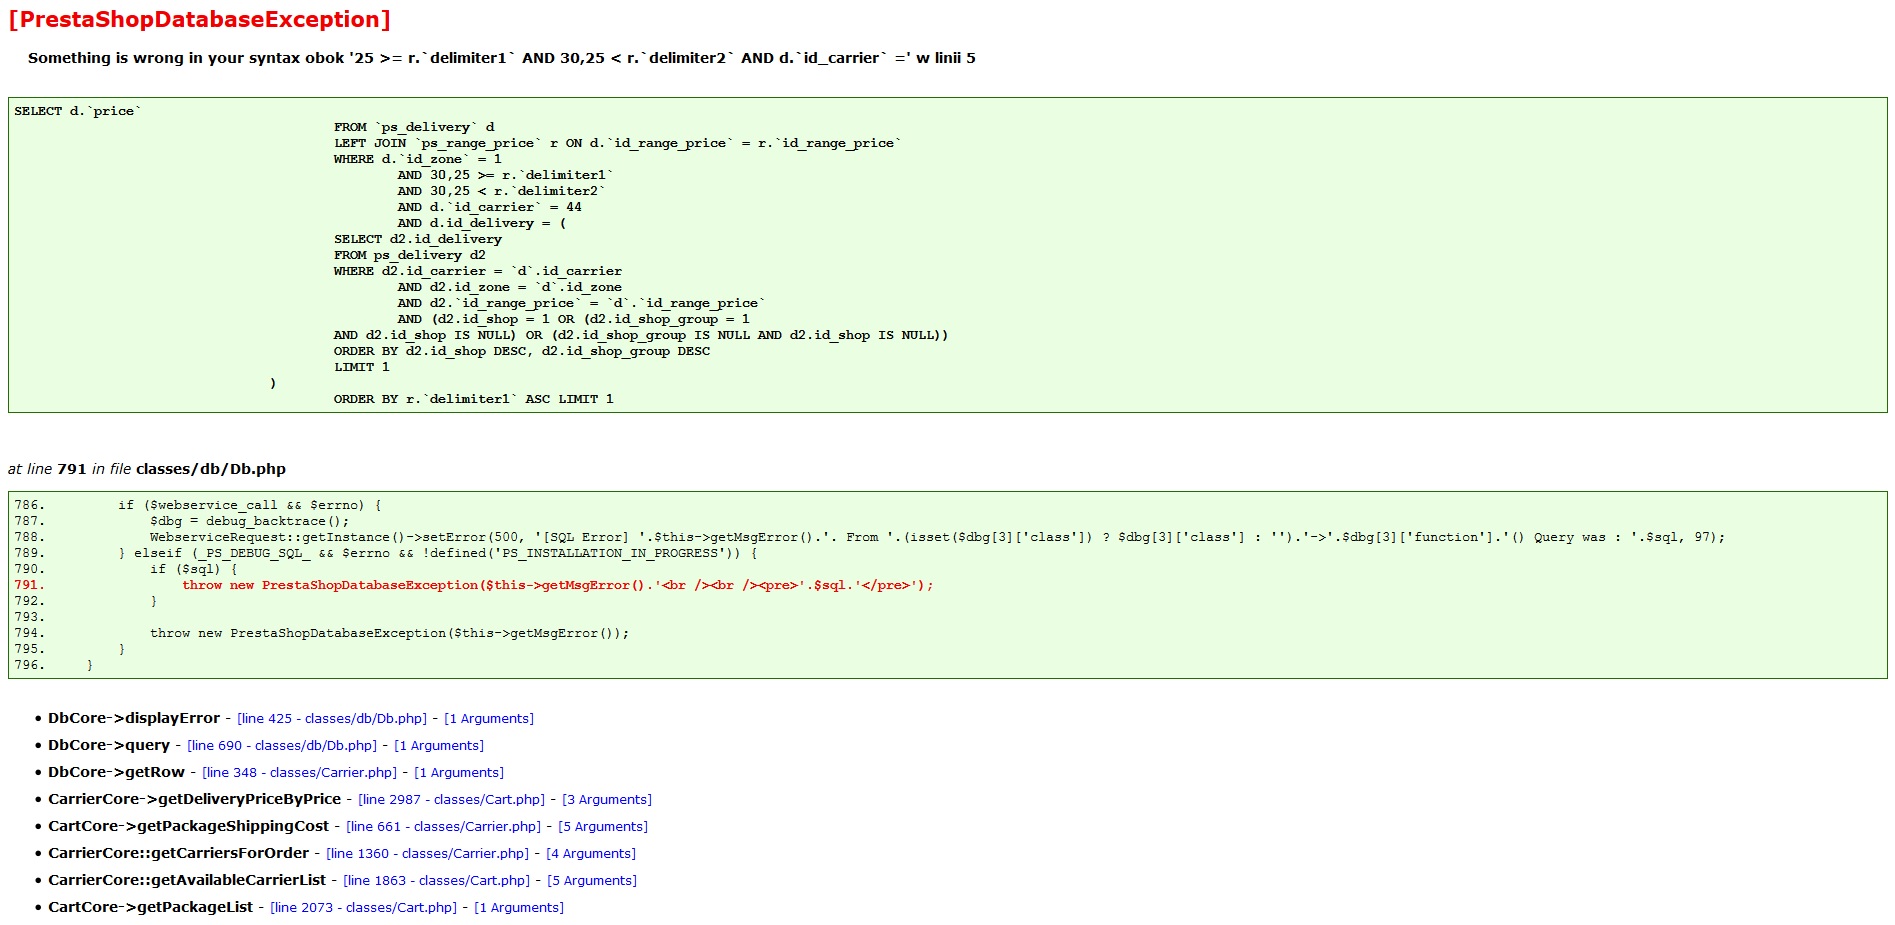Click DbCore->displayError trace entry name

tap(134, 718)
